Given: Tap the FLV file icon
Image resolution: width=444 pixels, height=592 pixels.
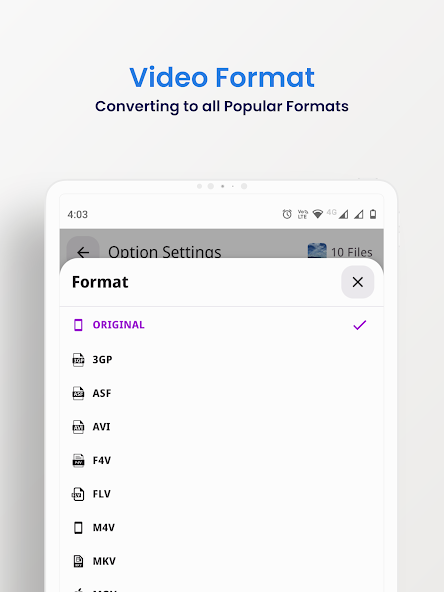Looking at the screenshot, I should pos(78,494).
